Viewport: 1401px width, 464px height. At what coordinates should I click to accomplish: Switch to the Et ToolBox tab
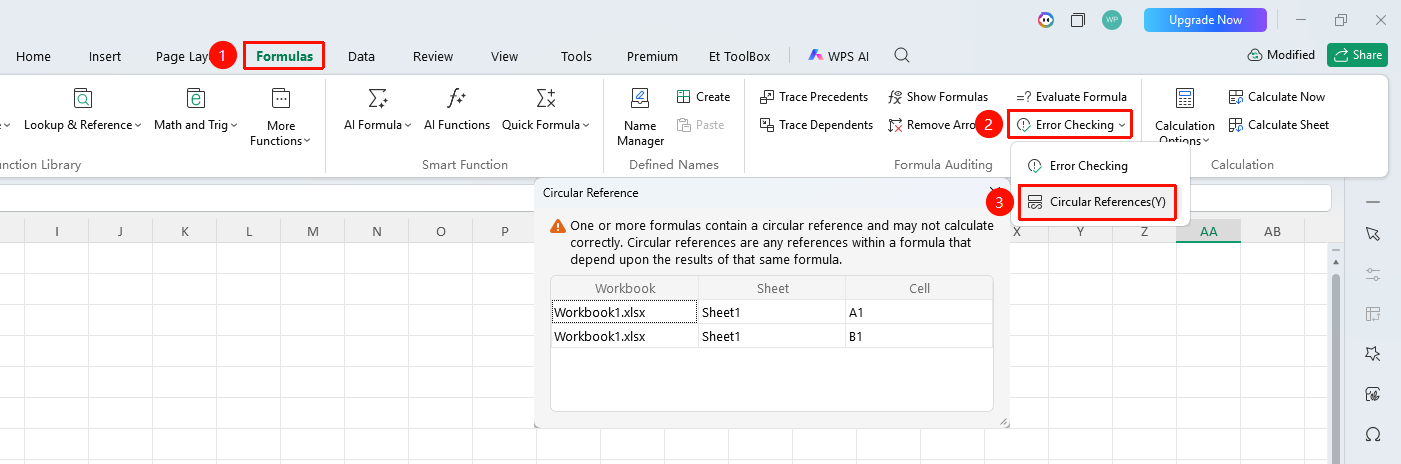pyautogui.click(x=739, y=56)
